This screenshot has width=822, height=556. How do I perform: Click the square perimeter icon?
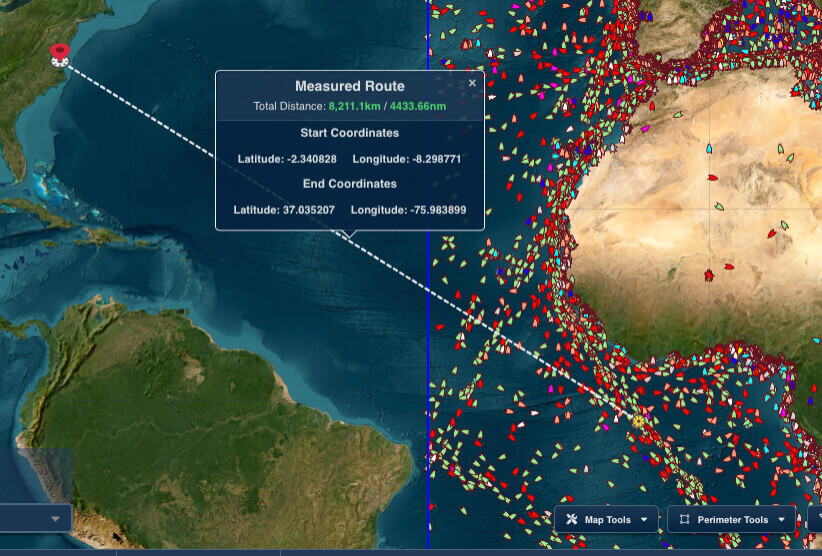pos(684,520)
